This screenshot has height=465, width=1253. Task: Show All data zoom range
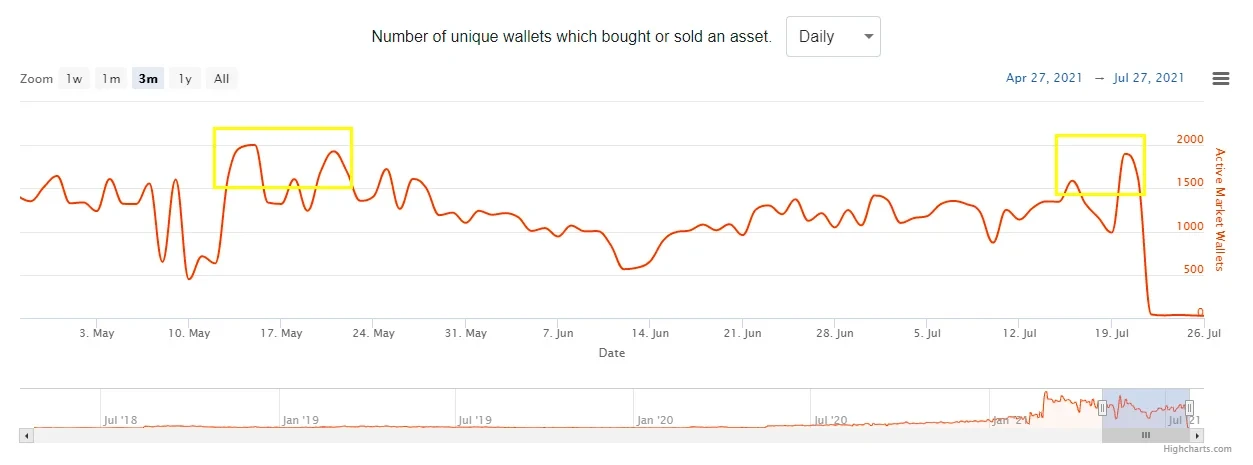point(221,79)
